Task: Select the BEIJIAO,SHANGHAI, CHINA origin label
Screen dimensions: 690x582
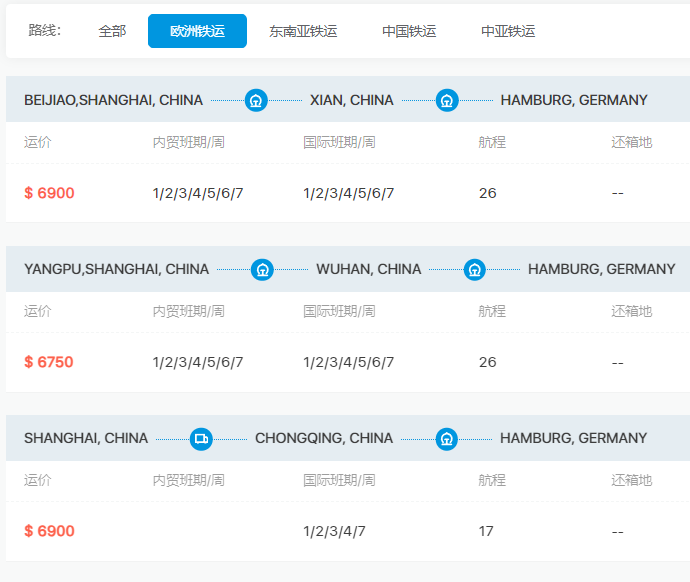Action: point(113,100)
